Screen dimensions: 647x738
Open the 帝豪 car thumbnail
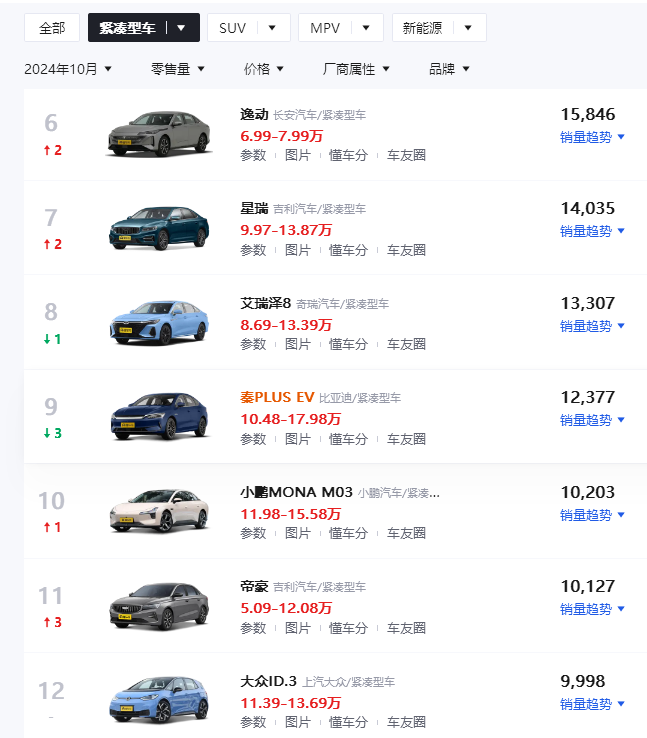[x=159, y=606]
